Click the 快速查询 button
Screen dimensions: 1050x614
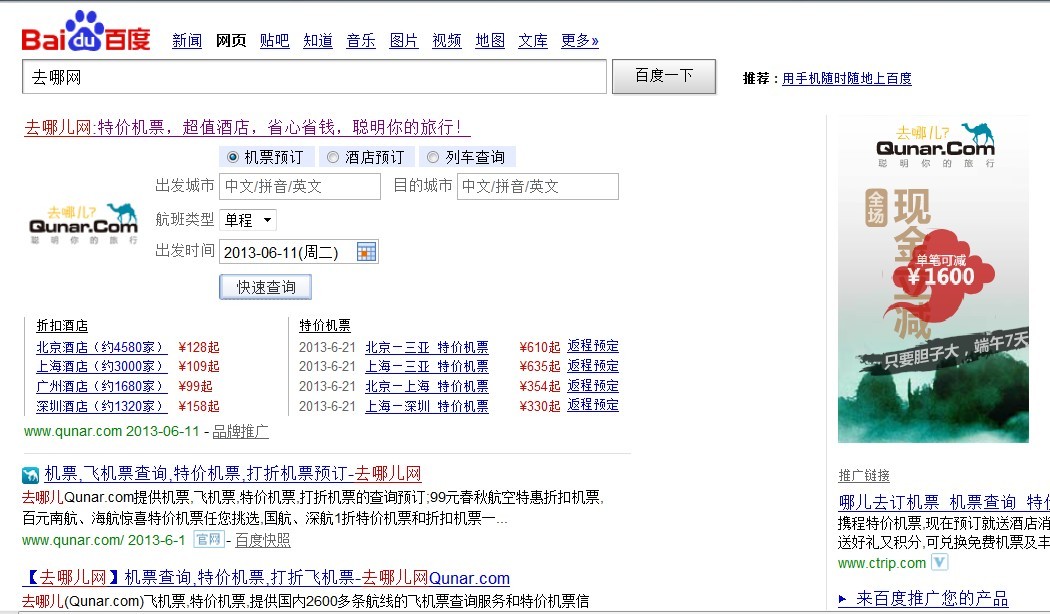tap(265, 287)
